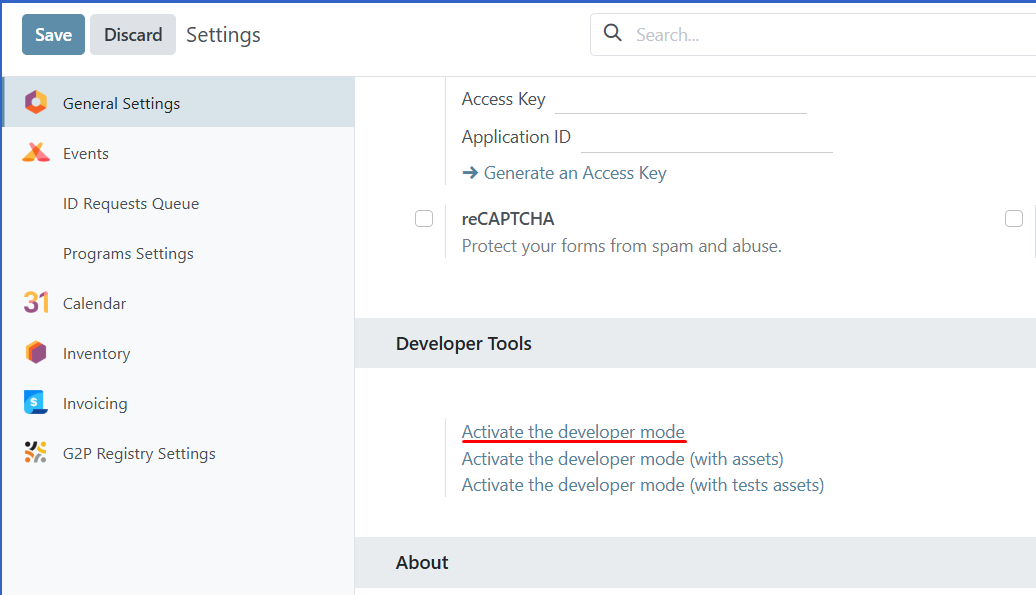
Task: Click the Calendar icon
Action: pyautogui.click(x=35, y=302)
